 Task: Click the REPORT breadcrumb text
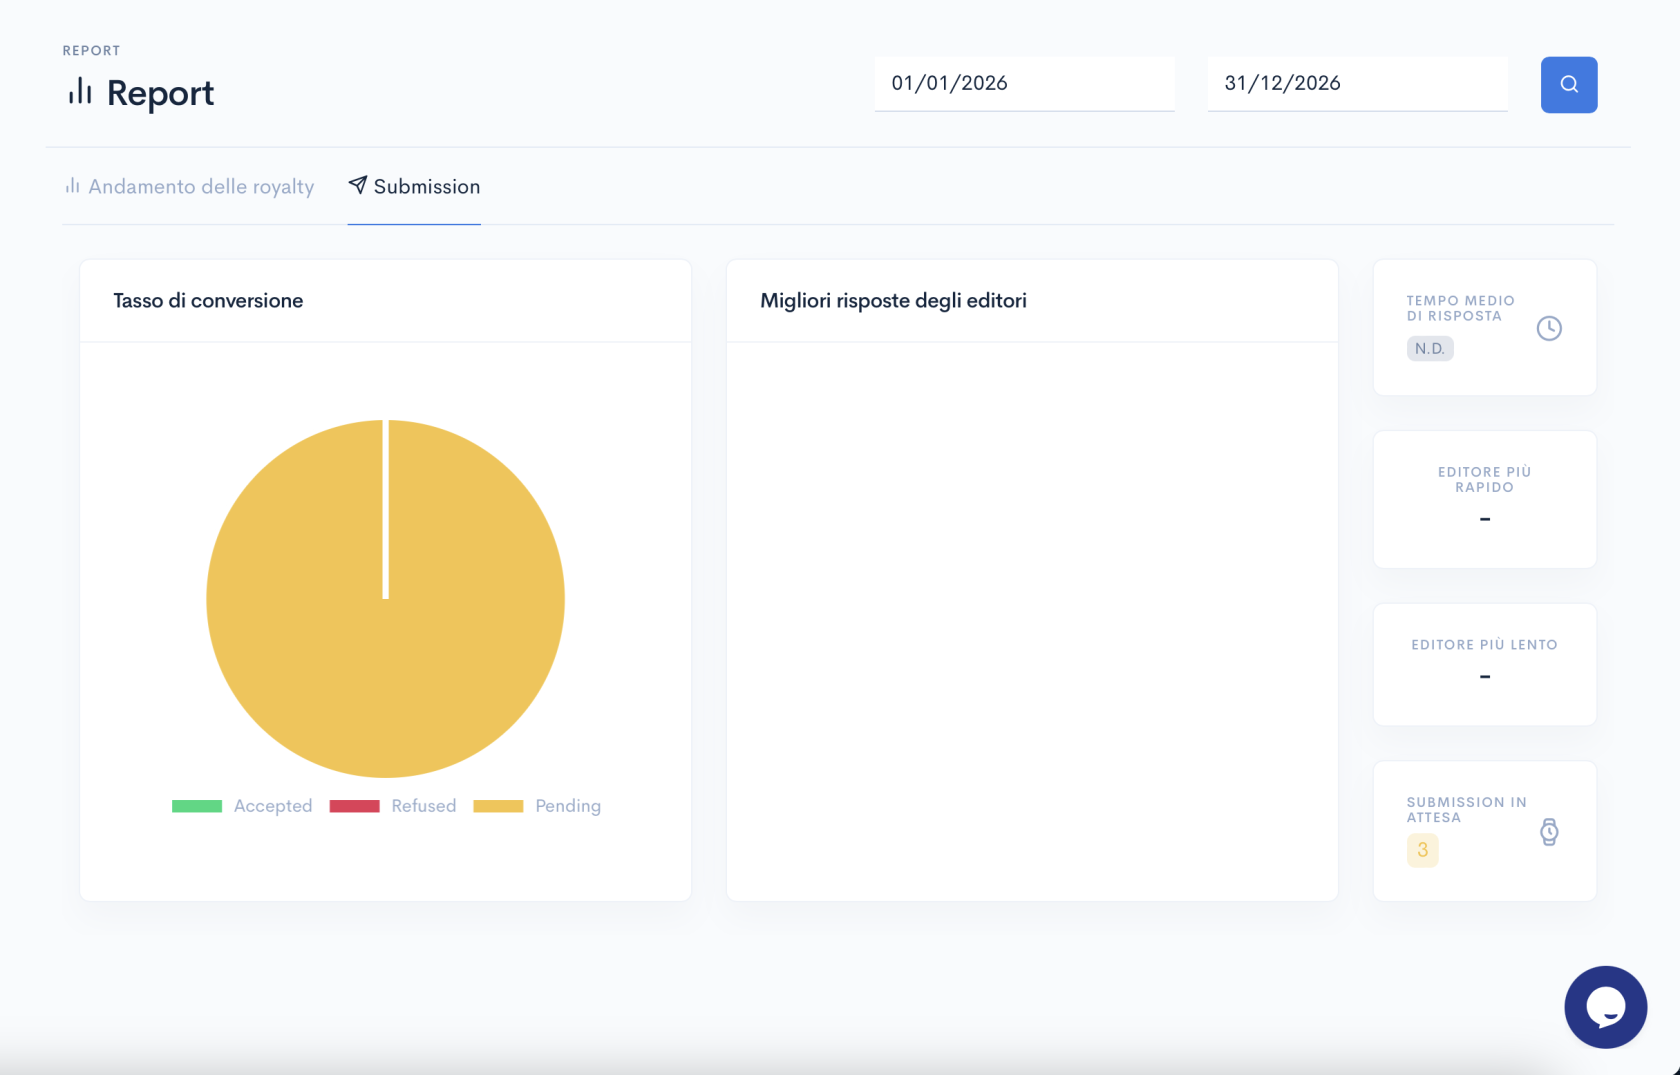pyautogui.click(x=91, y=51)
